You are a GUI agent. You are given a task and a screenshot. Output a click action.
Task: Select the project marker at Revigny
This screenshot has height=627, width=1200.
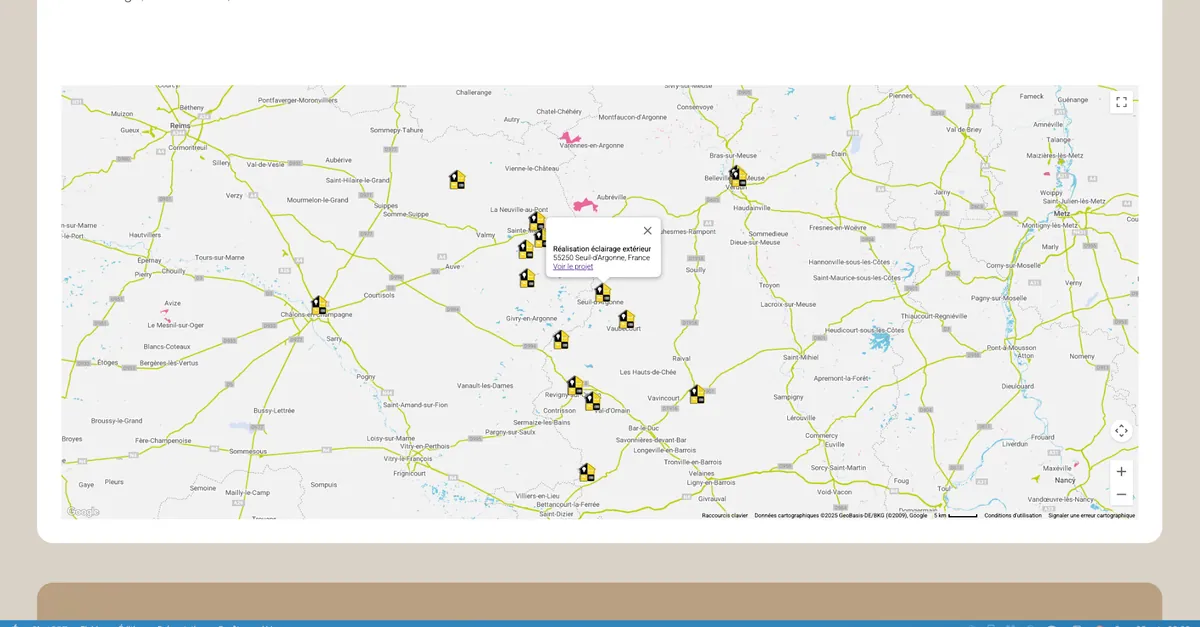(575, 385)
